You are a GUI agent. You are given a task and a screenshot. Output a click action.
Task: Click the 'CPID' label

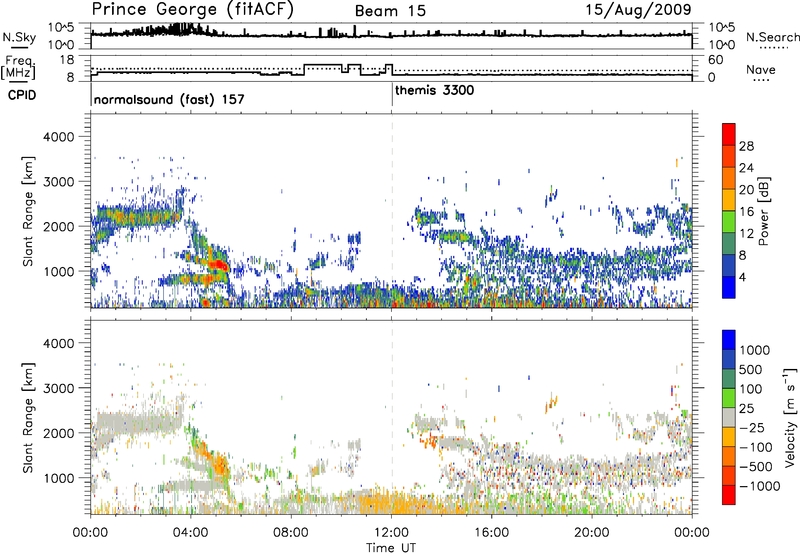click(22, 95)
